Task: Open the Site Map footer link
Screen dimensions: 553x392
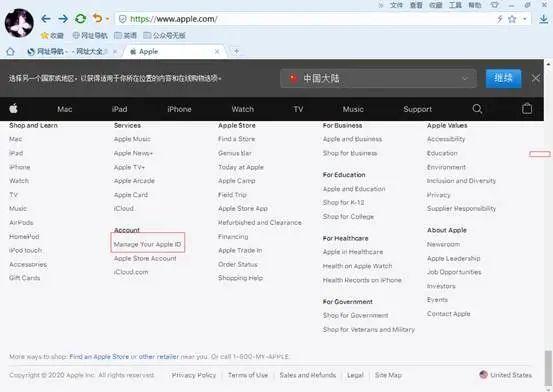Action: click(x=388, y=375)
